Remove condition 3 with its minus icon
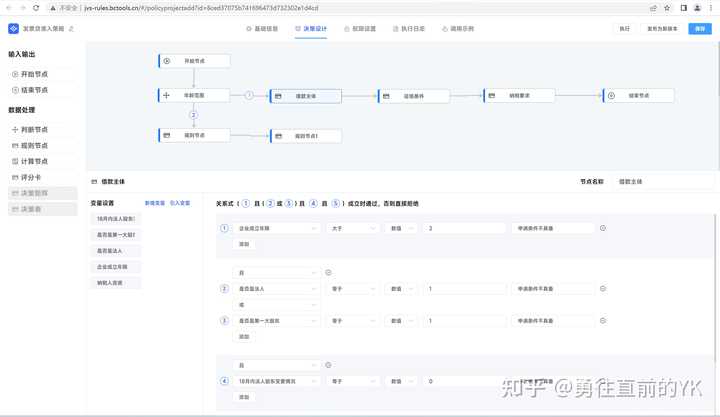 (x=603, y=321)
